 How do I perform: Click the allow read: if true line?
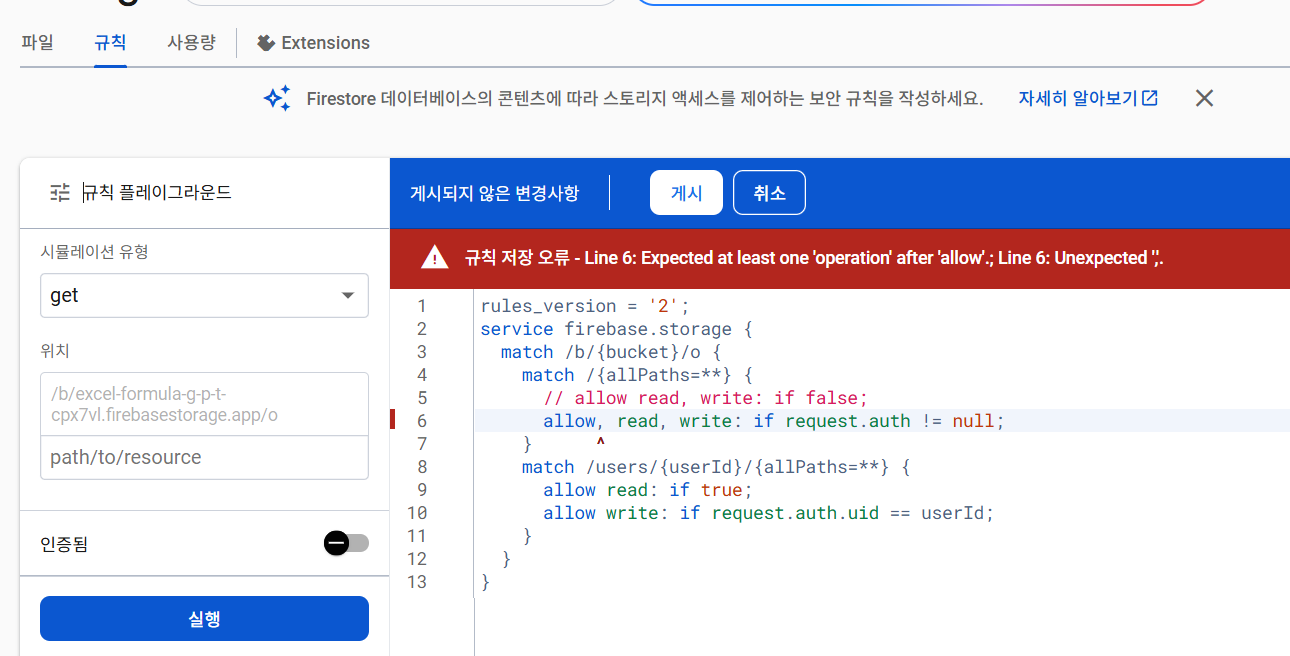pos(647,490)
